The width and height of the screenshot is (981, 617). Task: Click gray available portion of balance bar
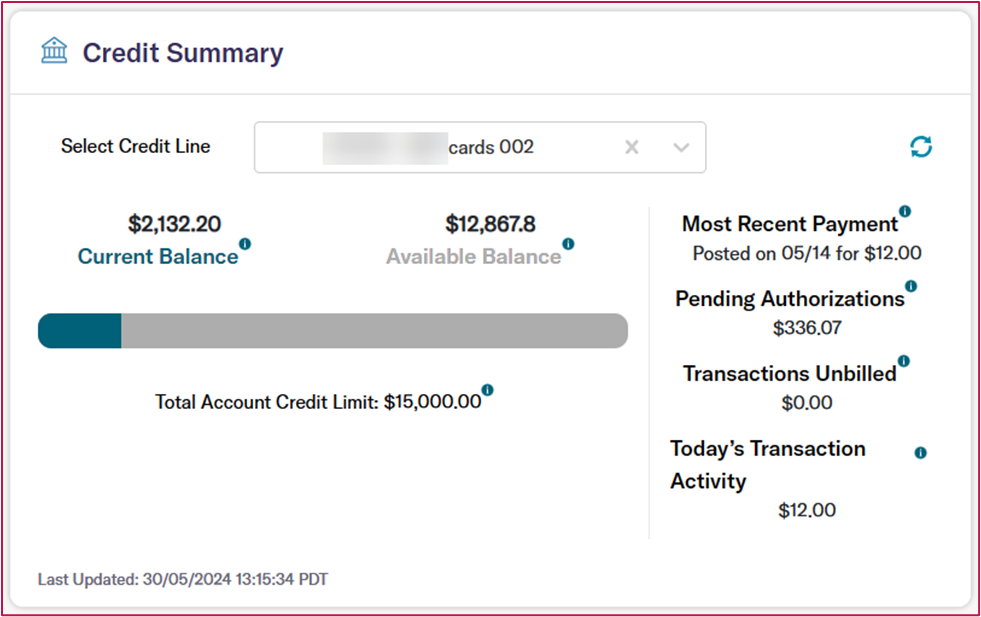tap(374, 331)
